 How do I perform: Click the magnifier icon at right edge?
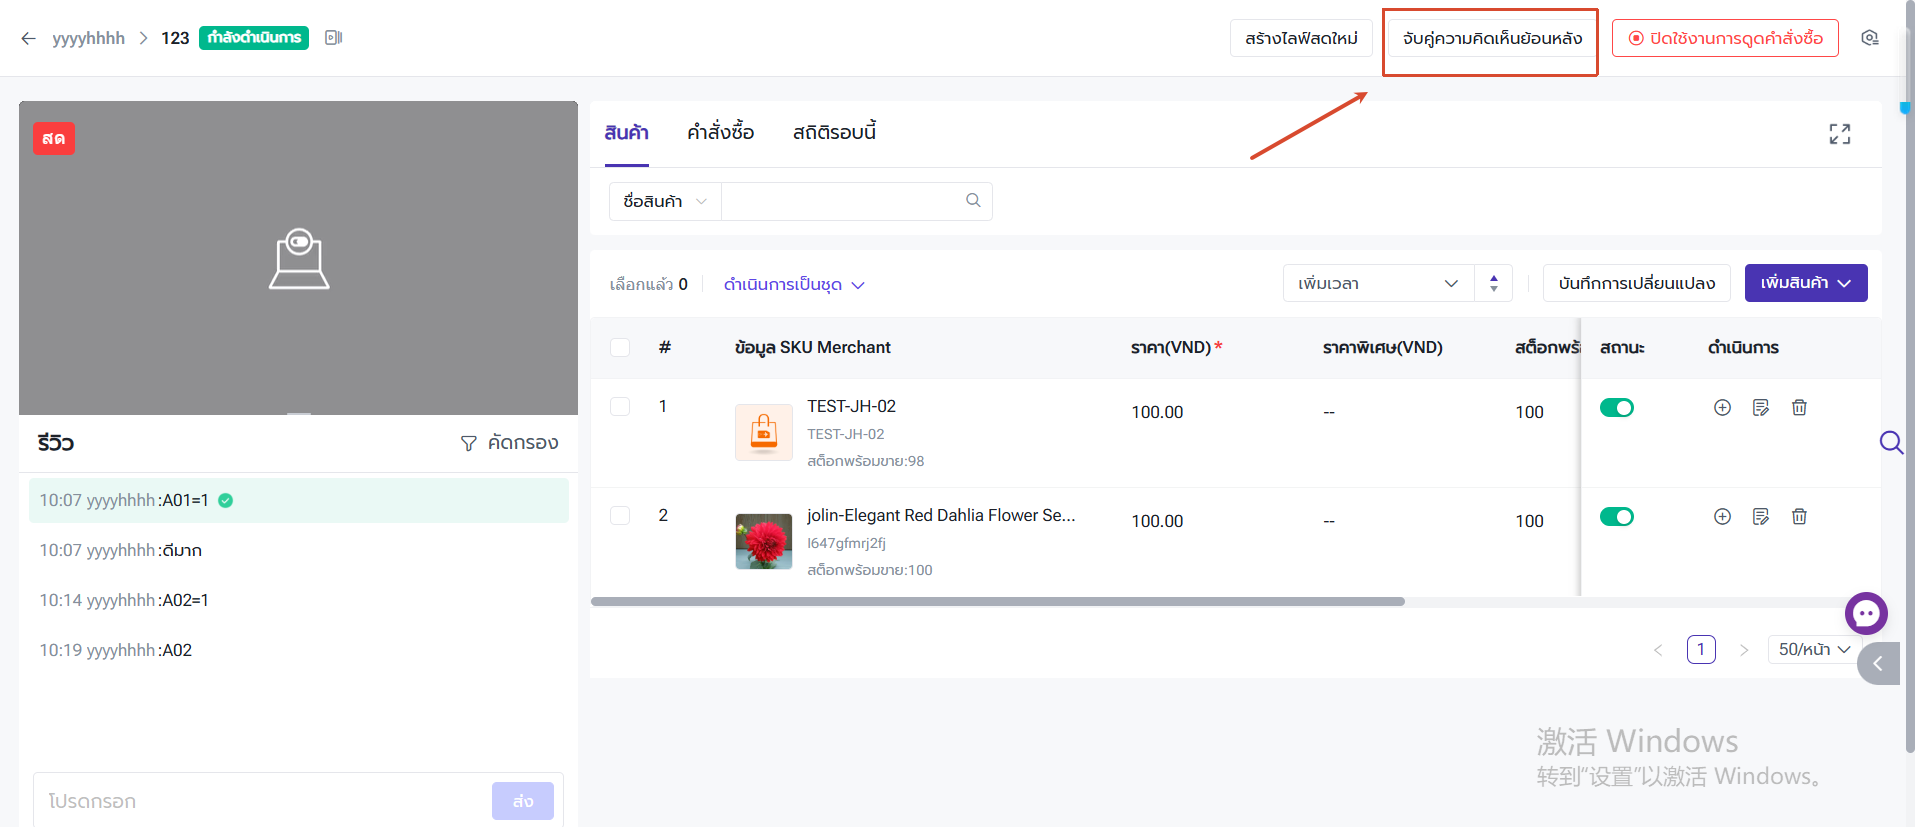coord(1891,442)
